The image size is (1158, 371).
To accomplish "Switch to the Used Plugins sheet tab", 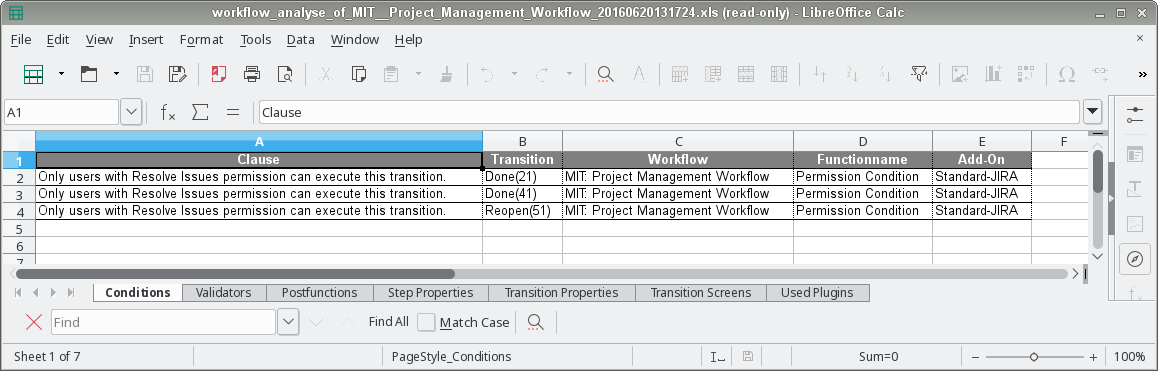I will 817,293.
